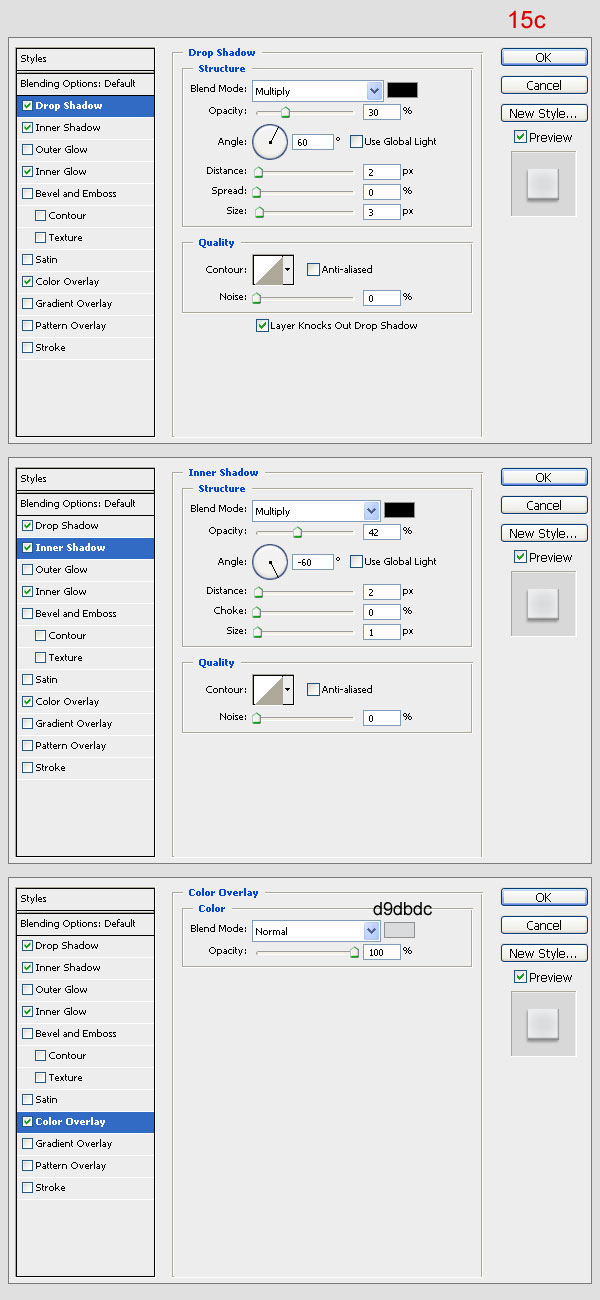Select the highlighted Inner Shadow style row
600x1300 pixels.
click(x=85, y=548)
